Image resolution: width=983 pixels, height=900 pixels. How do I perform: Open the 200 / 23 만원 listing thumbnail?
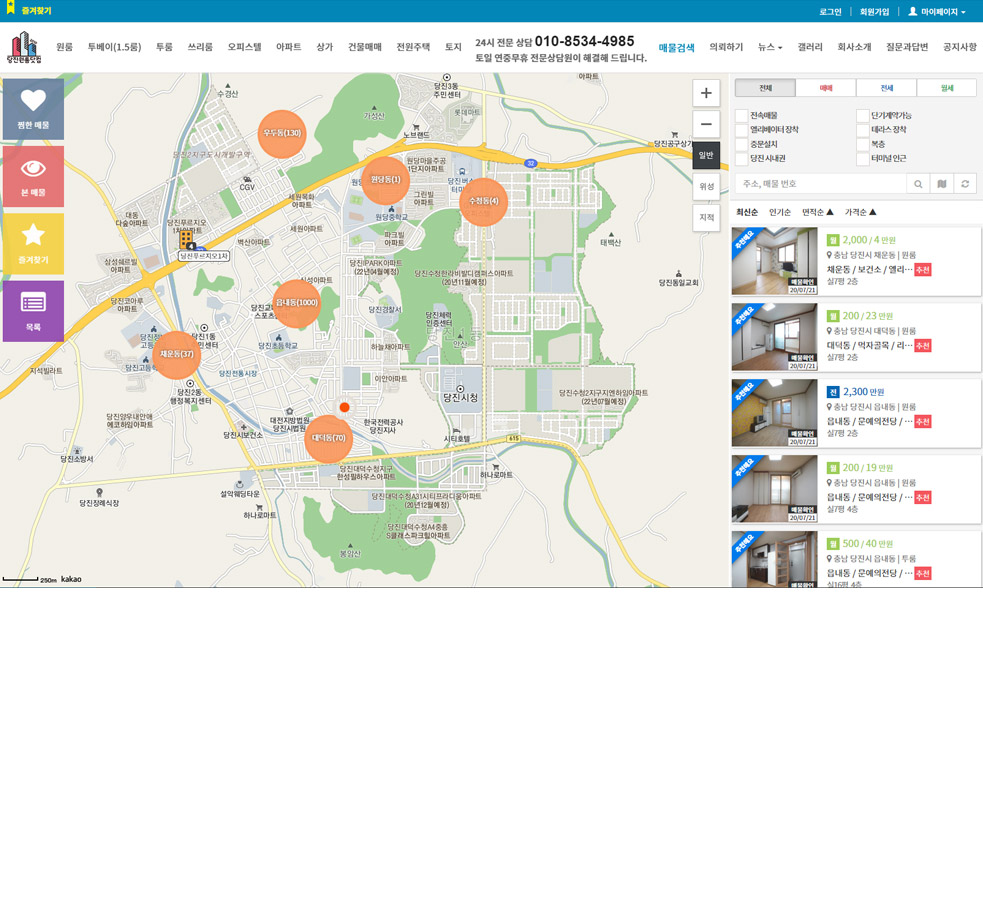[x=775, y=337]
